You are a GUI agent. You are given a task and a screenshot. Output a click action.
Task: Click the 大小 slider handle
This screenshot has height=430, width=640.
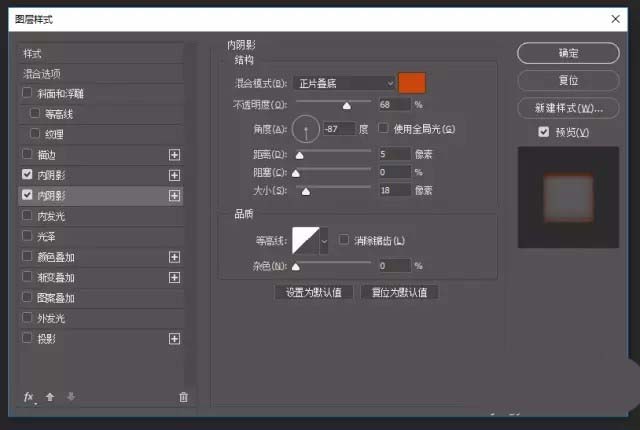306,192
